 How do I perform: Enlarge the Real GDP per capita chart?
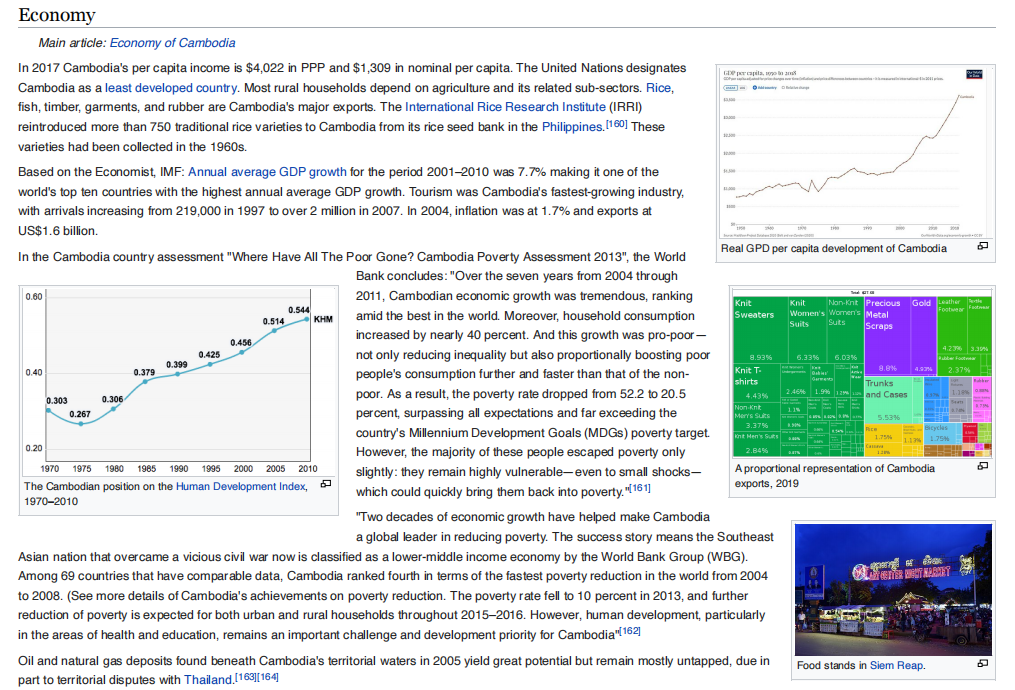pos(982,246)
